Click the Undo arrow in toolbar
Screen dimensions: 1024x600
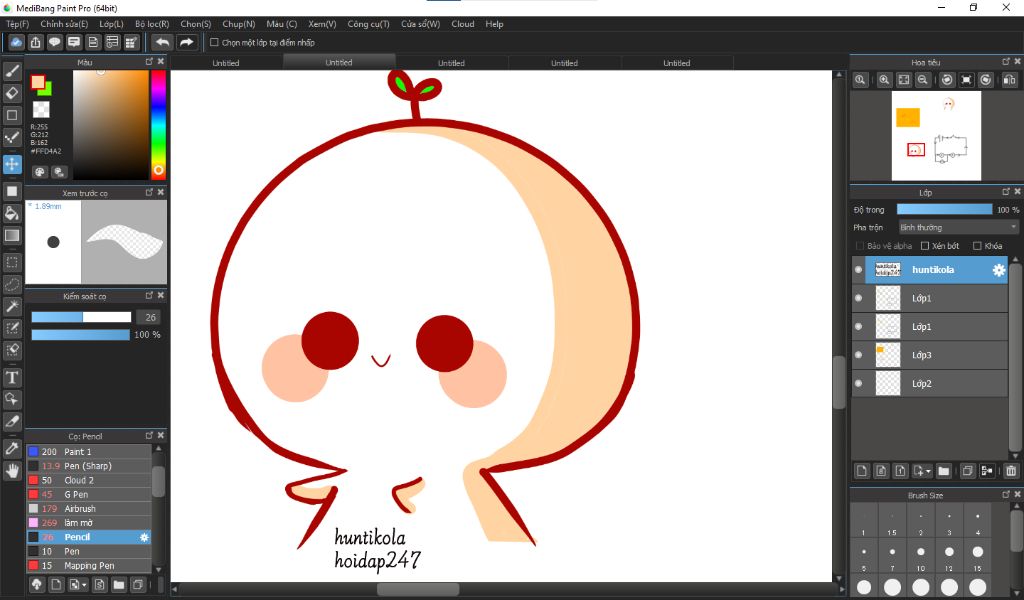point(162,42)
